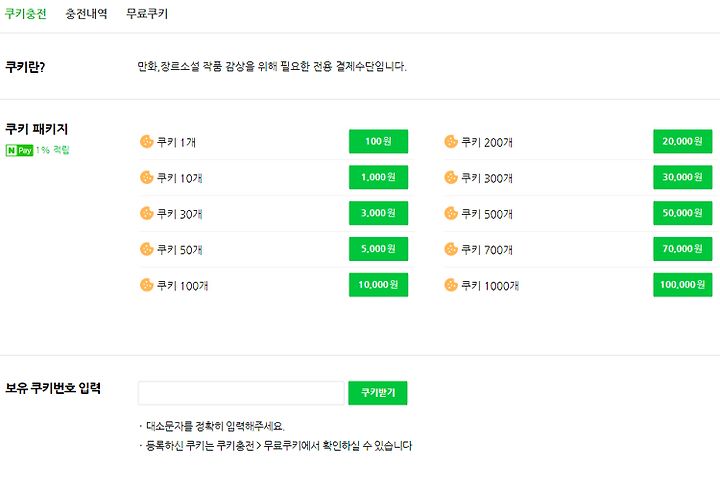720x489 pixels.
Task: Focus the cookie number input field
Action: tap(241, 393)
